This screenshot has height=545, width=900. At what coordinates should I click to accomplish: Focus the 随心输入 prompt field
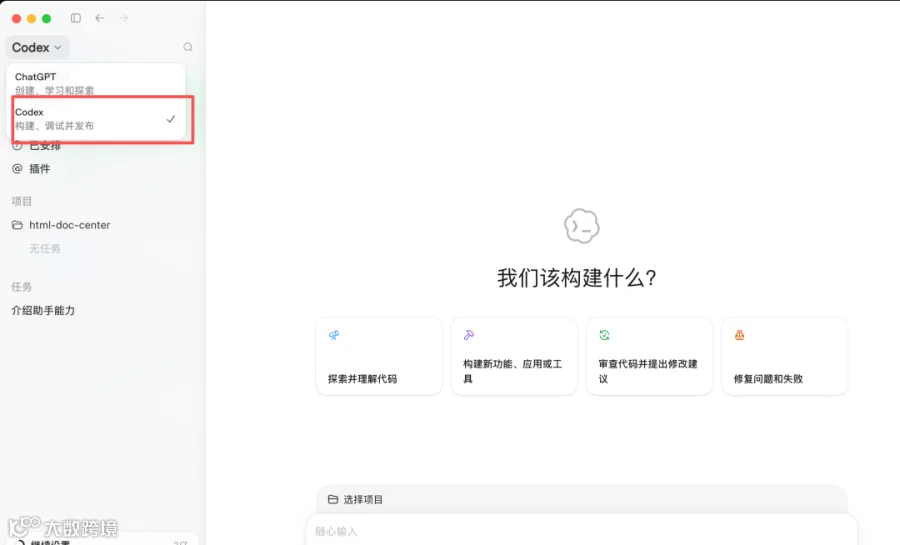pyautogui.click(x=582, y=531)
